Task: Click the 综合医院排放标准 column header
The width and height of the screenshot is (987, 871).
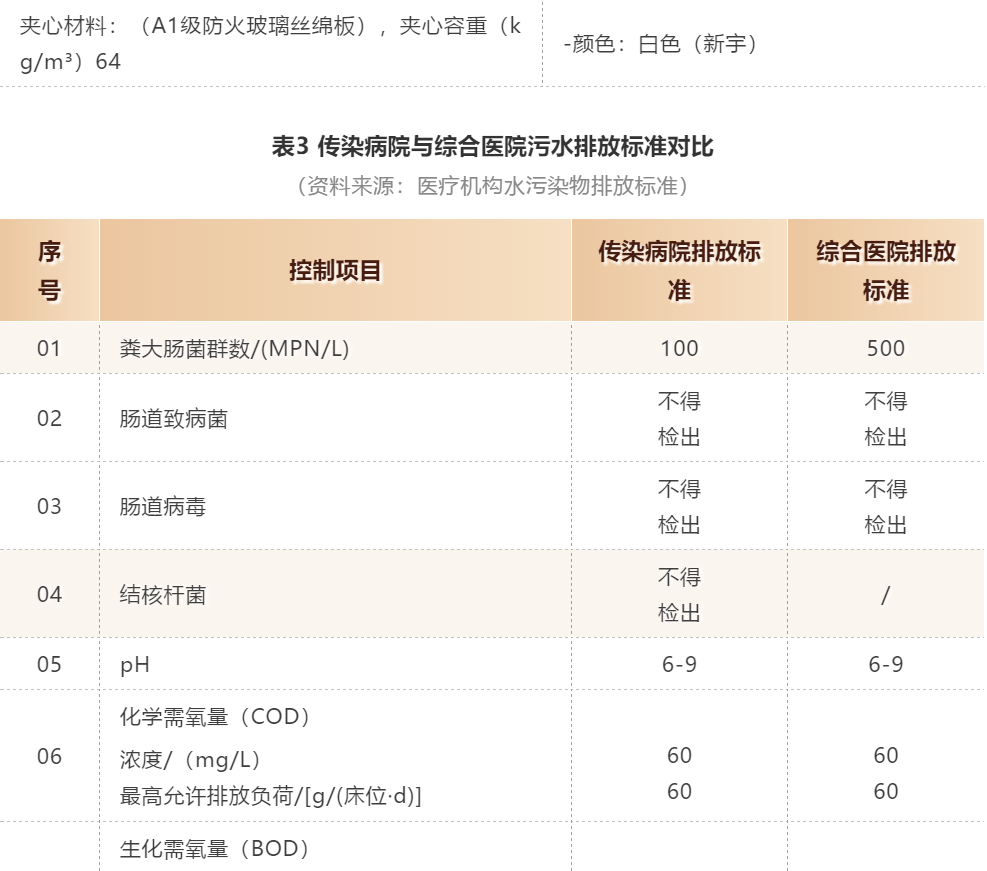Action: pyautogui.click(x=885, y=271)
